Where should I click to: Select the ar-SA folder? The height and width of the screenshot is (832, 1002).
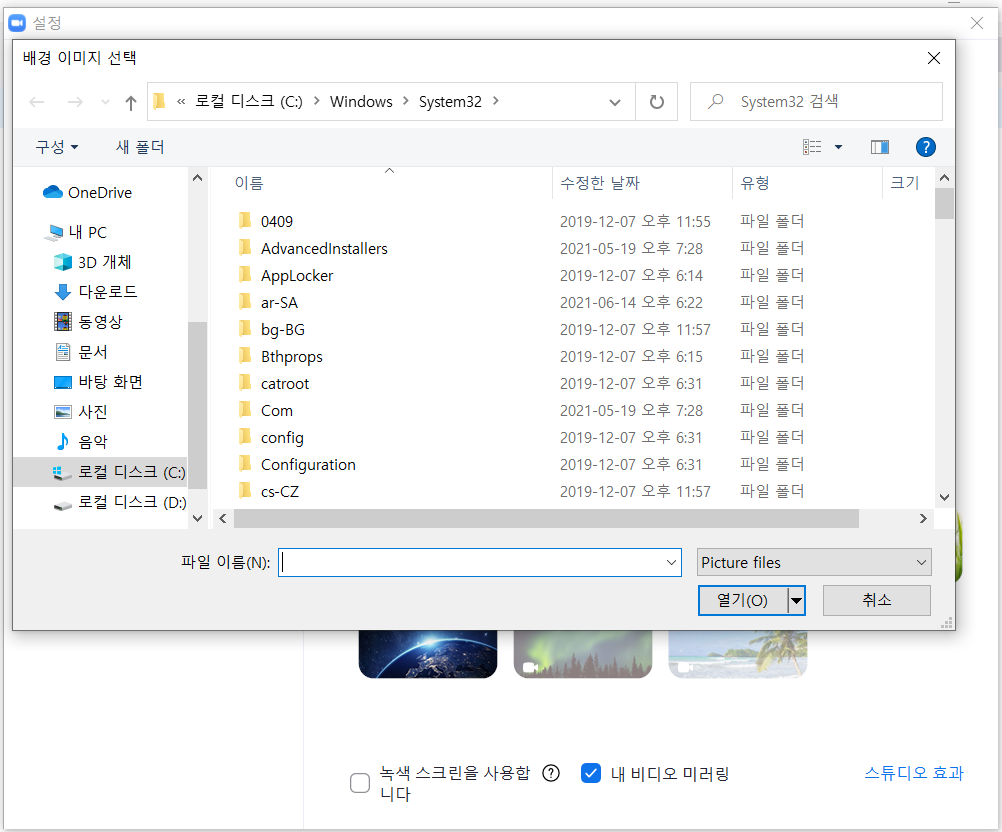click(279, 302)
